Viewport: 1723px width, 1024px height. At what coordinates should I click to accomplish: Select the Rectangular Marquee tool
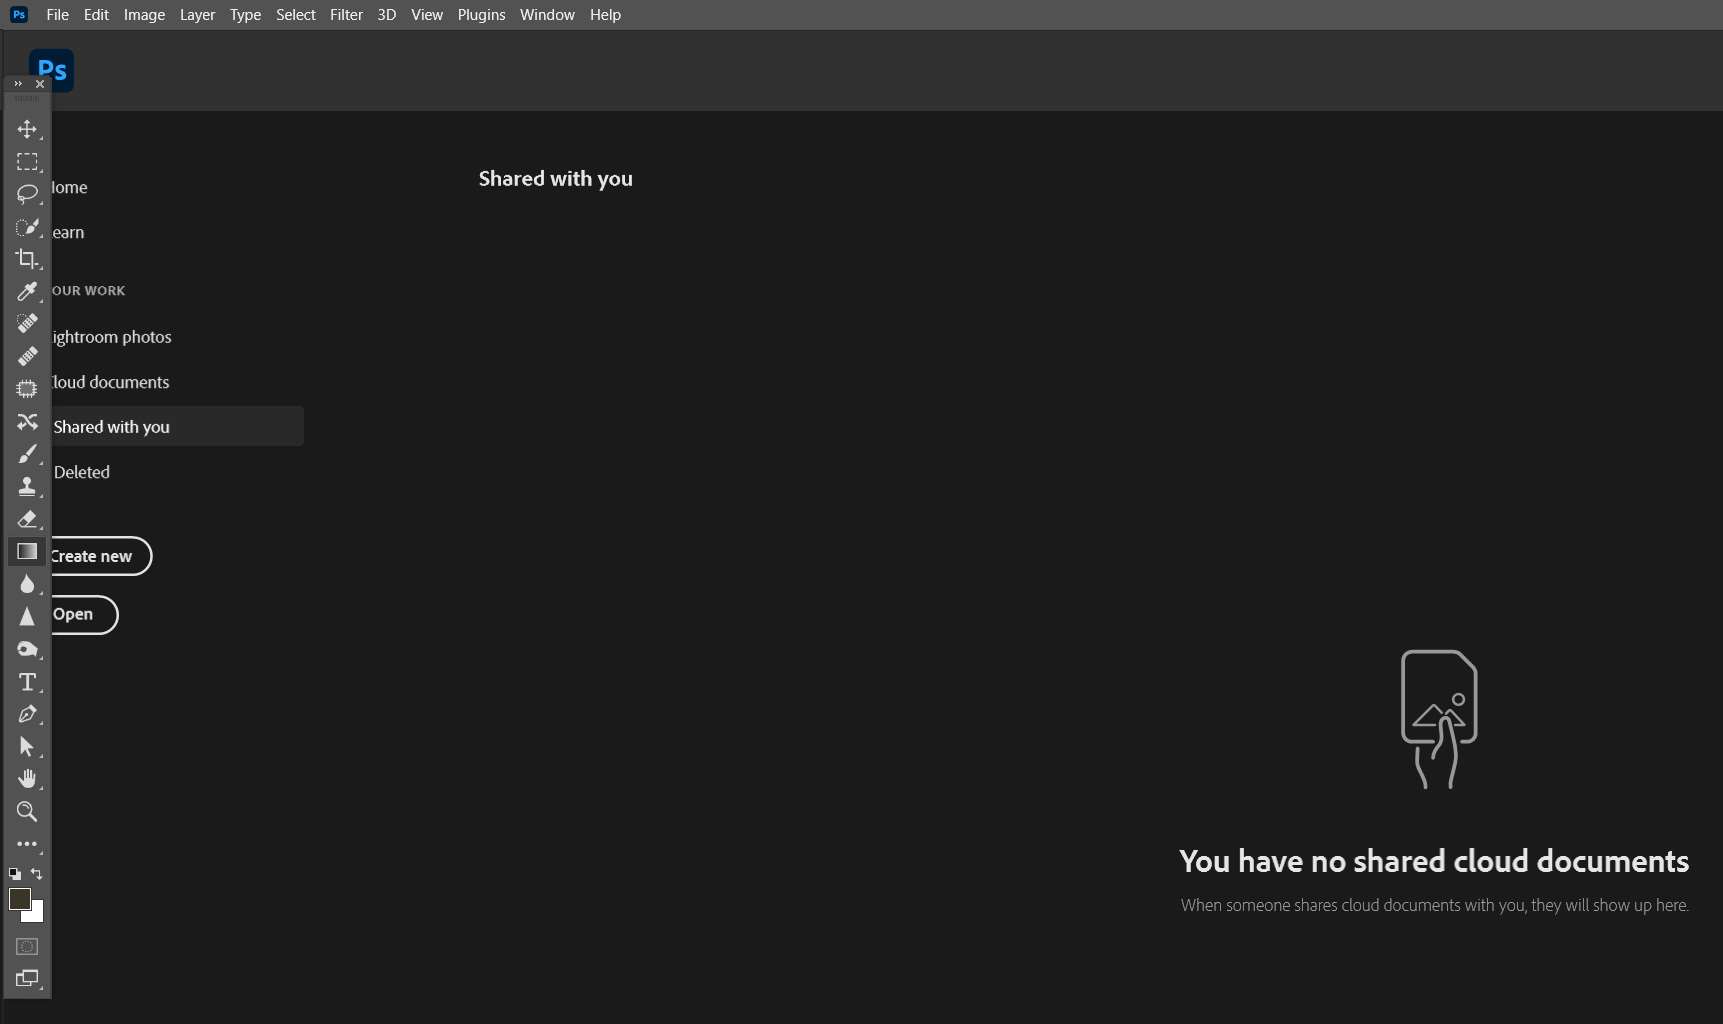pyautogui.click(x=27, y=162)
